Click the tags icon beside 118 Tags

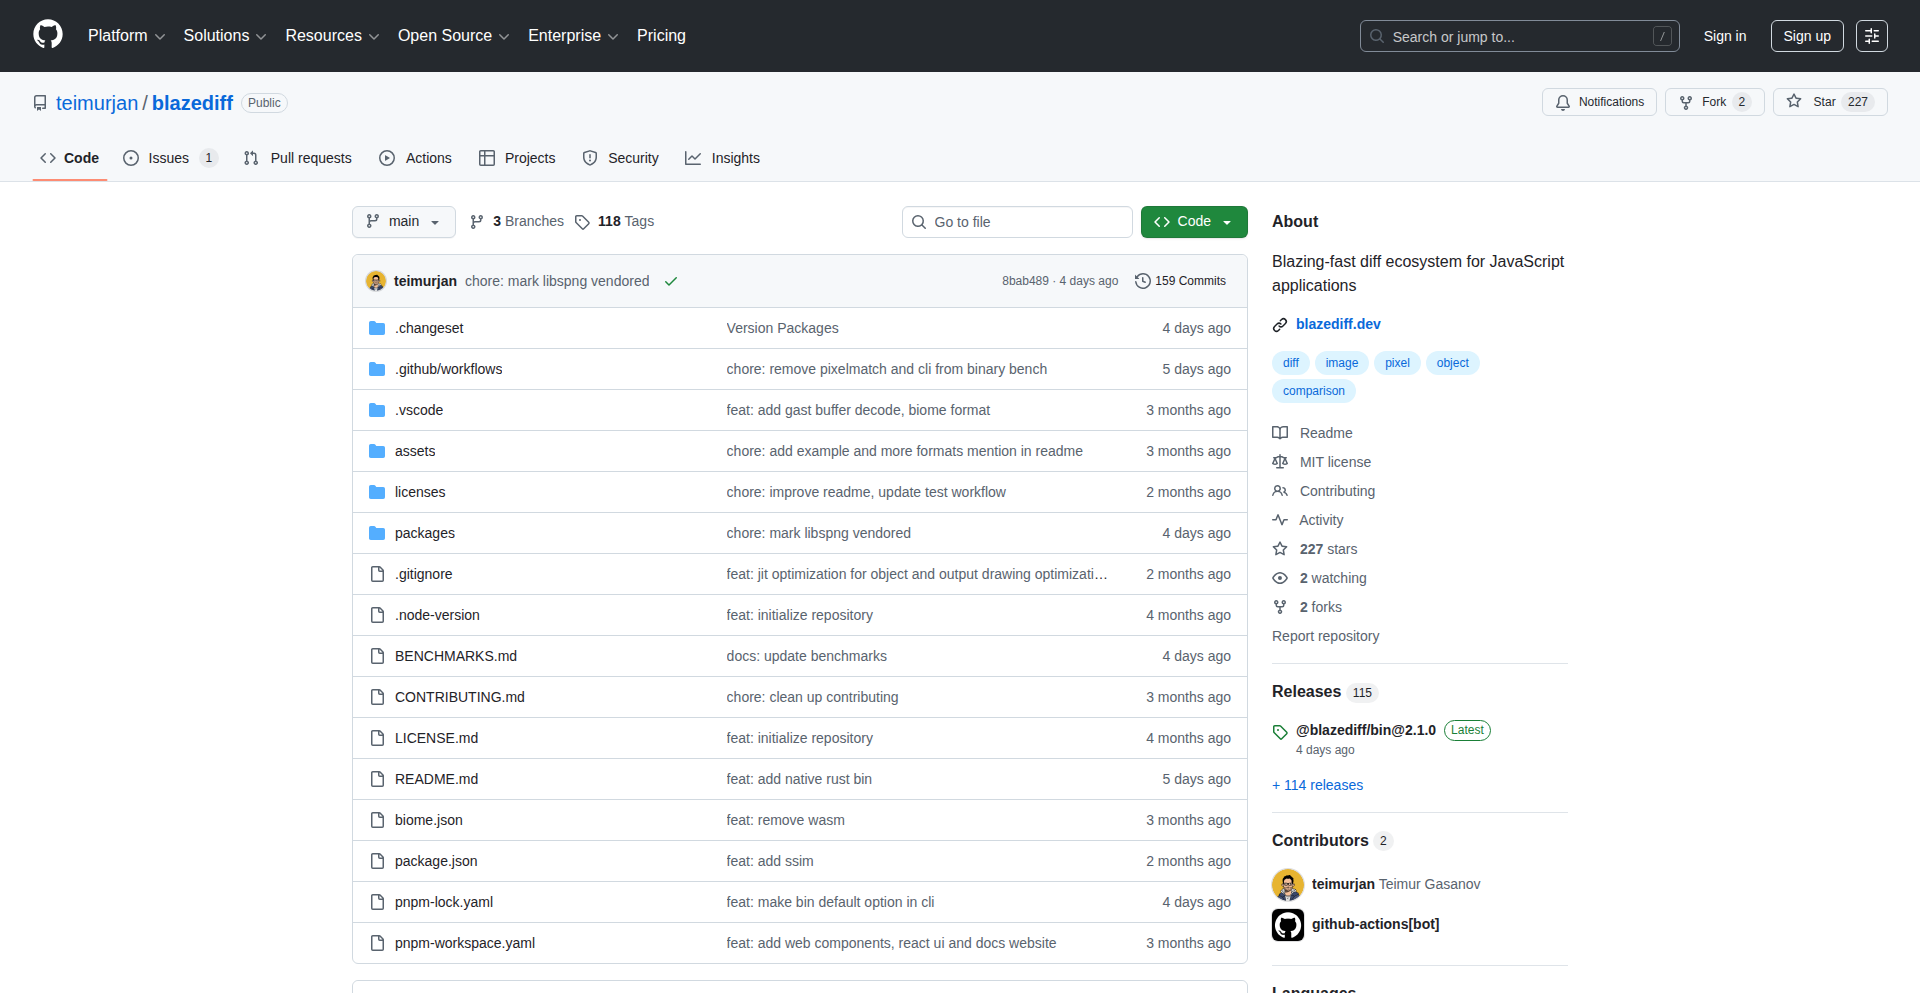(x=582, y=222)
